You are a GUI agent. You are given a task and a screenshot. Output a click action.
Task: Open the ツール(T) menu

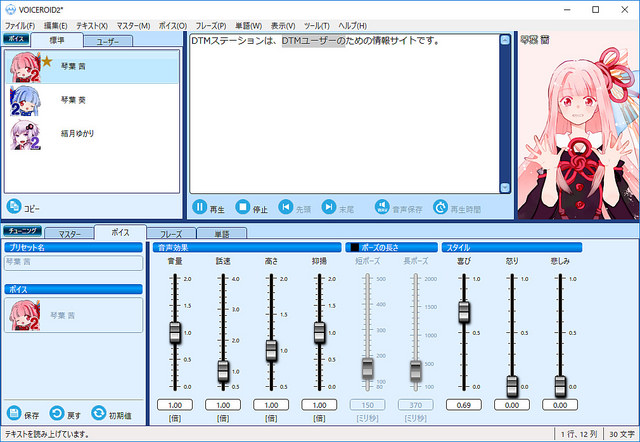click(x=316, y=26)
